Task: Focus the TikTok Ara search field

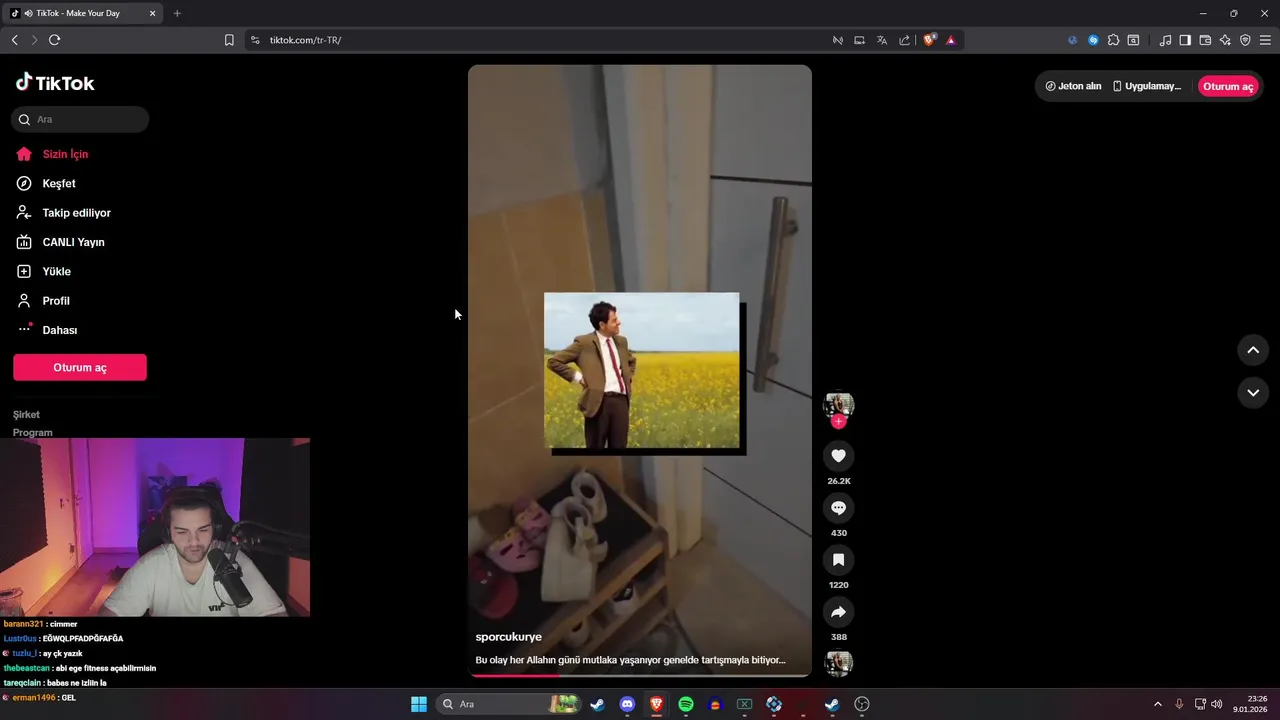Action: (80, 119)
